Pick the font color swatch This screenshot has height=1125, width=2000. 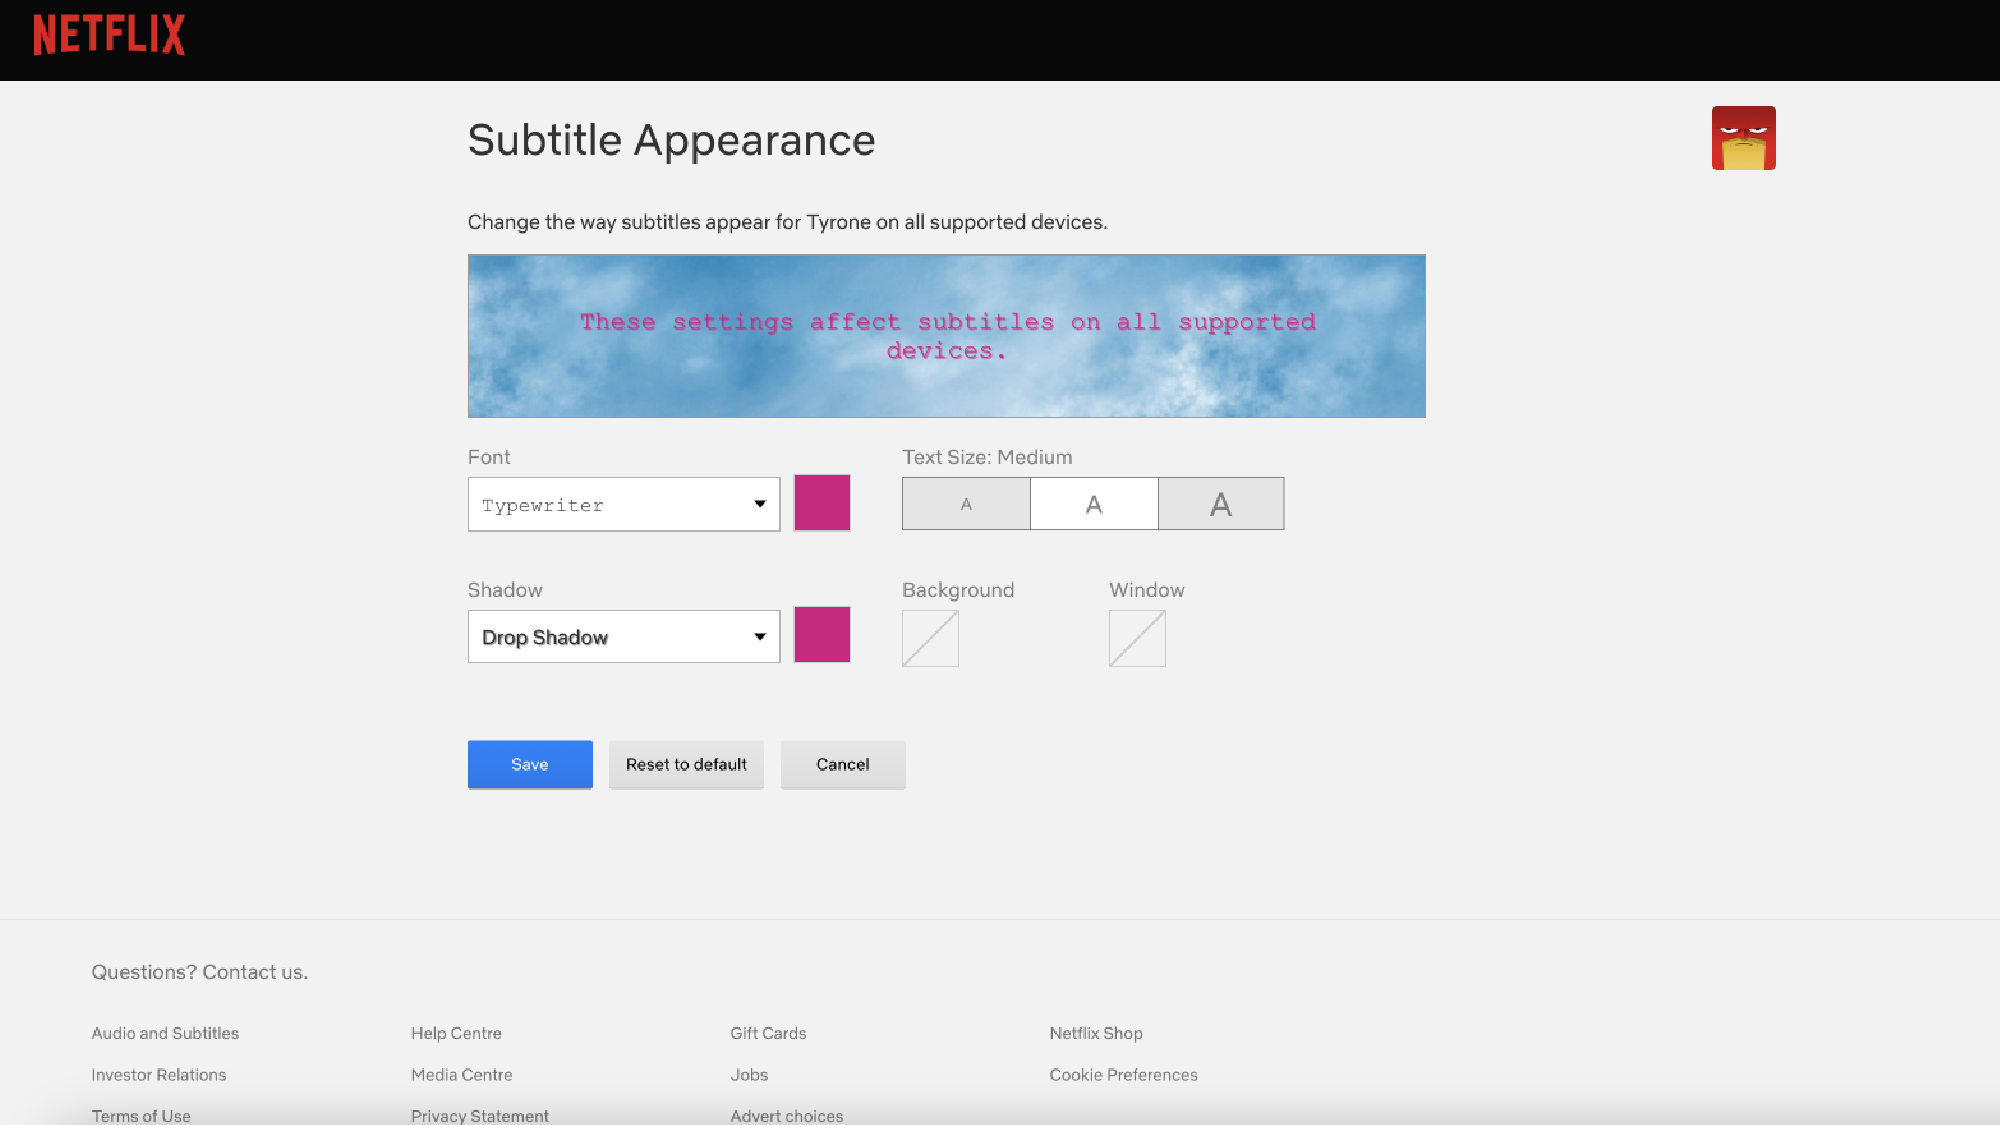822,503
